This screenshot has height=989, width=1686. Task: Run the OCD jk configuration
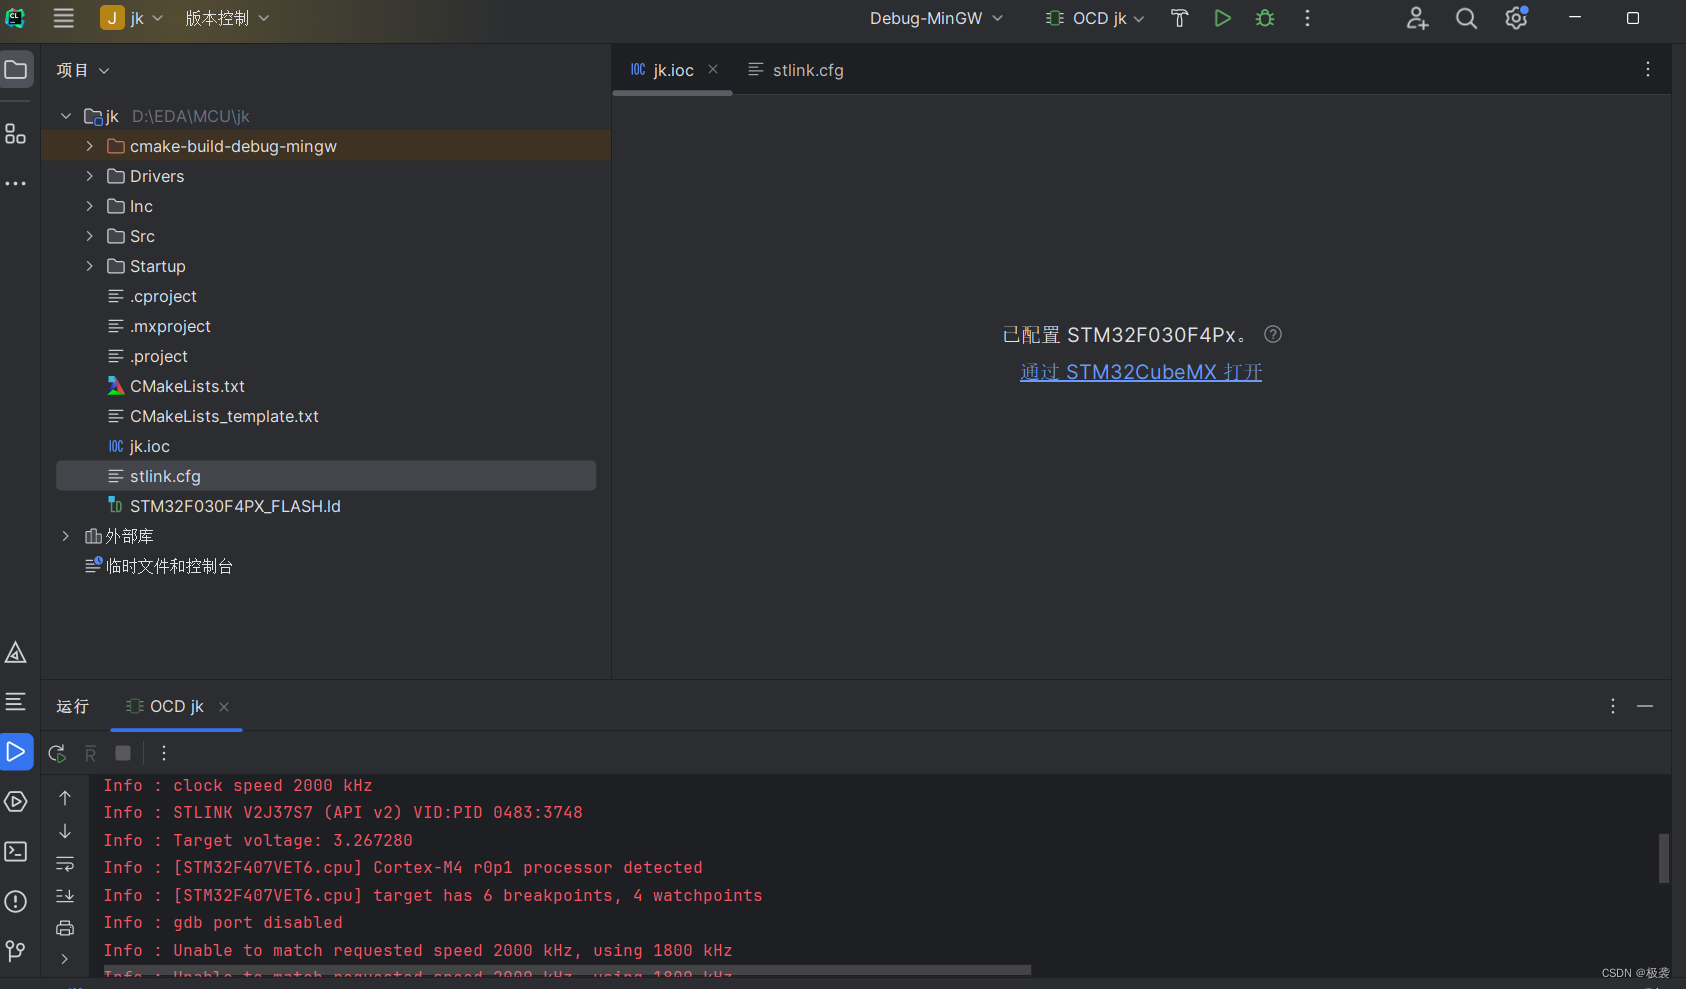tap(1222, 18)
